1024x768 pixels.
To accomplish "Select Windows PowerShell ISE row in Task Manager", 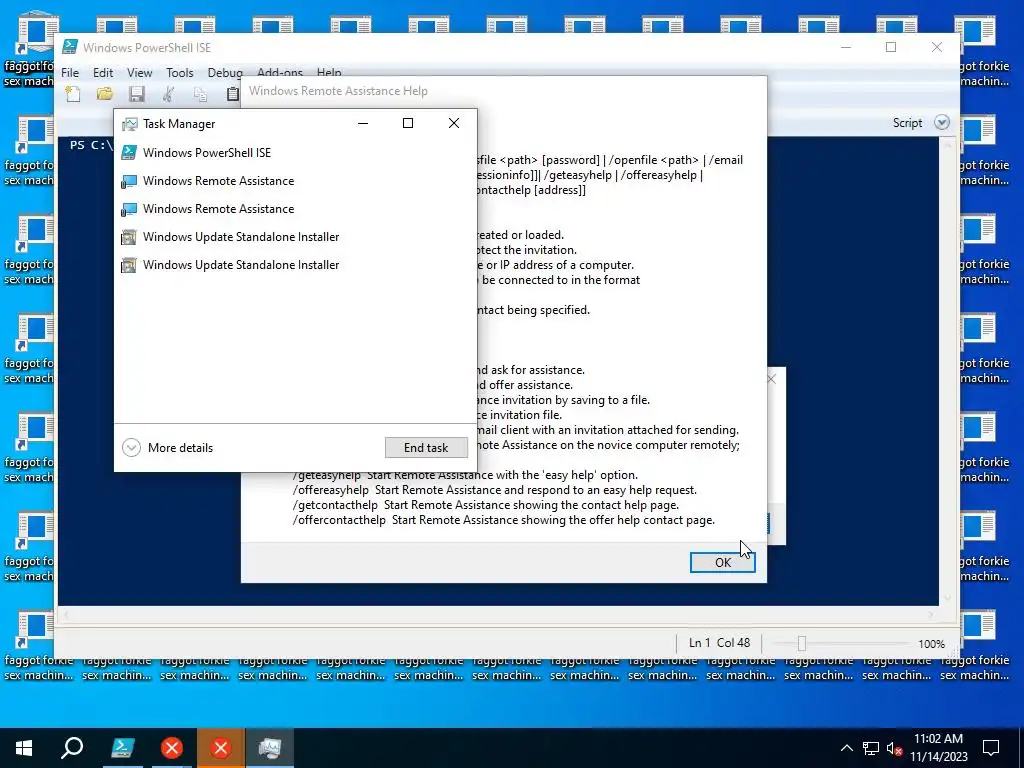I will point(295,152).
